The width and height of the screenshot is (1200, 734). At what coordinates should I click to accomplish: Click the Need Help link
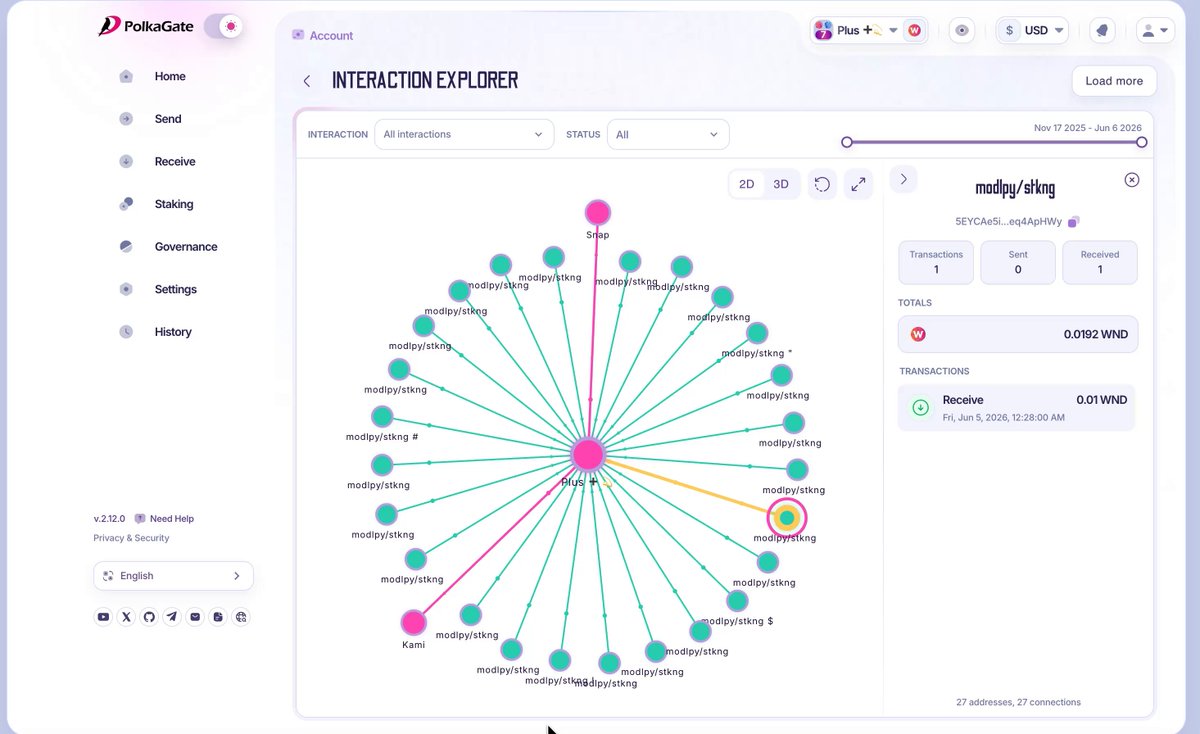164,519
